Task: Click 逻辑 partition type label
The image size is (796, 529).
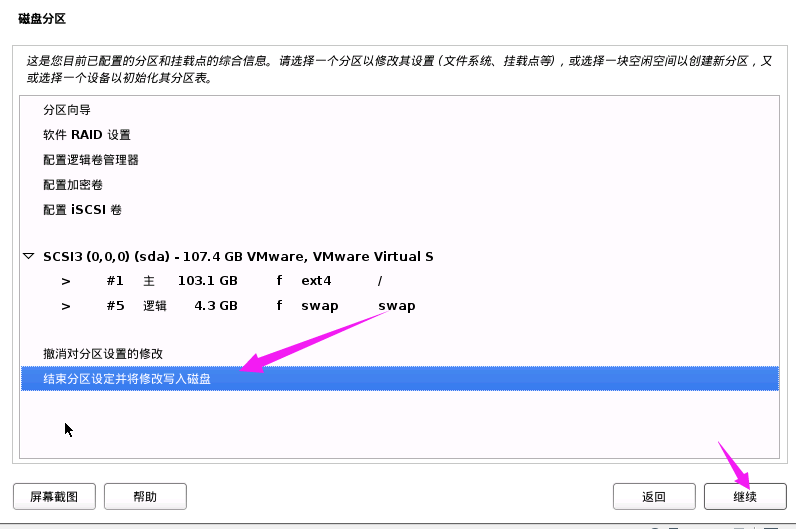Action: tap(155, 306)
